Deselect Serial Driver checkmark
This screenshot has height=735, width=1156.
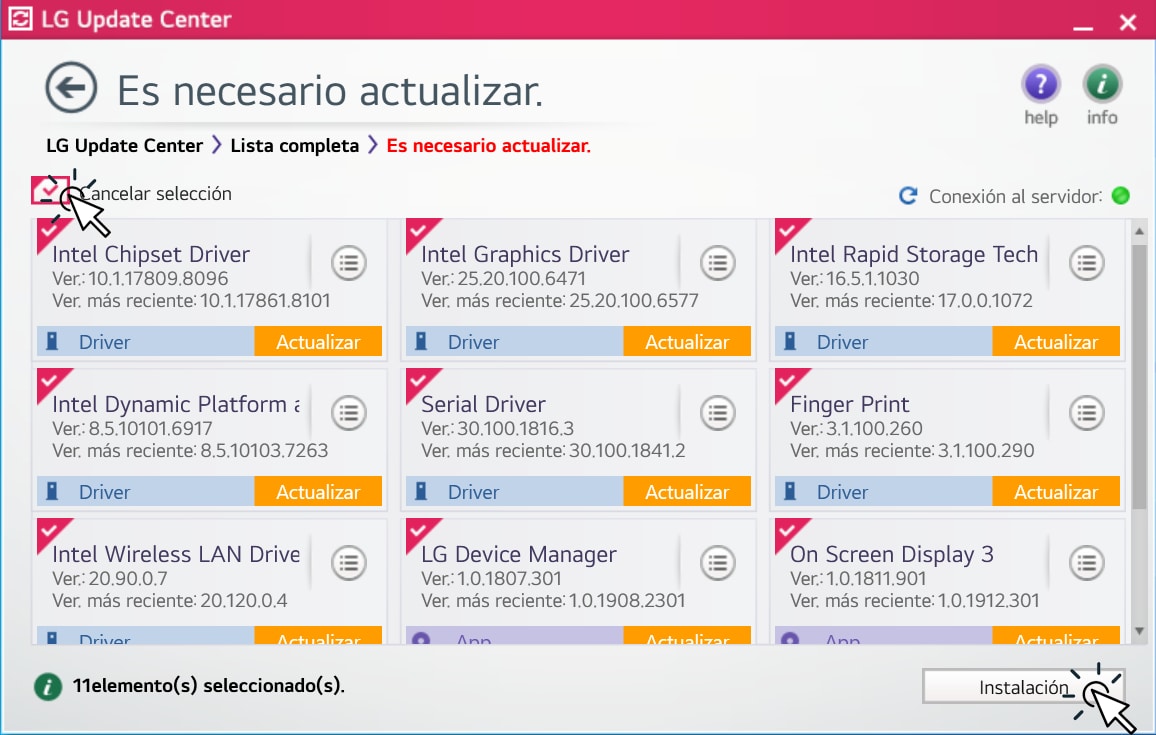coord(419,381)
